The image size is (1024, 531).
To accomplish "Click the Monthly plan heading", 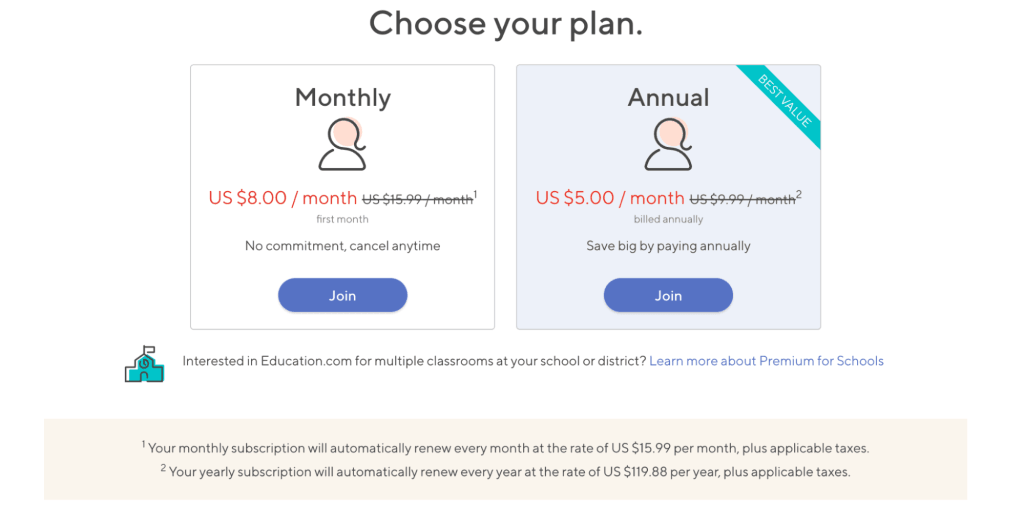I will (342, 98).
